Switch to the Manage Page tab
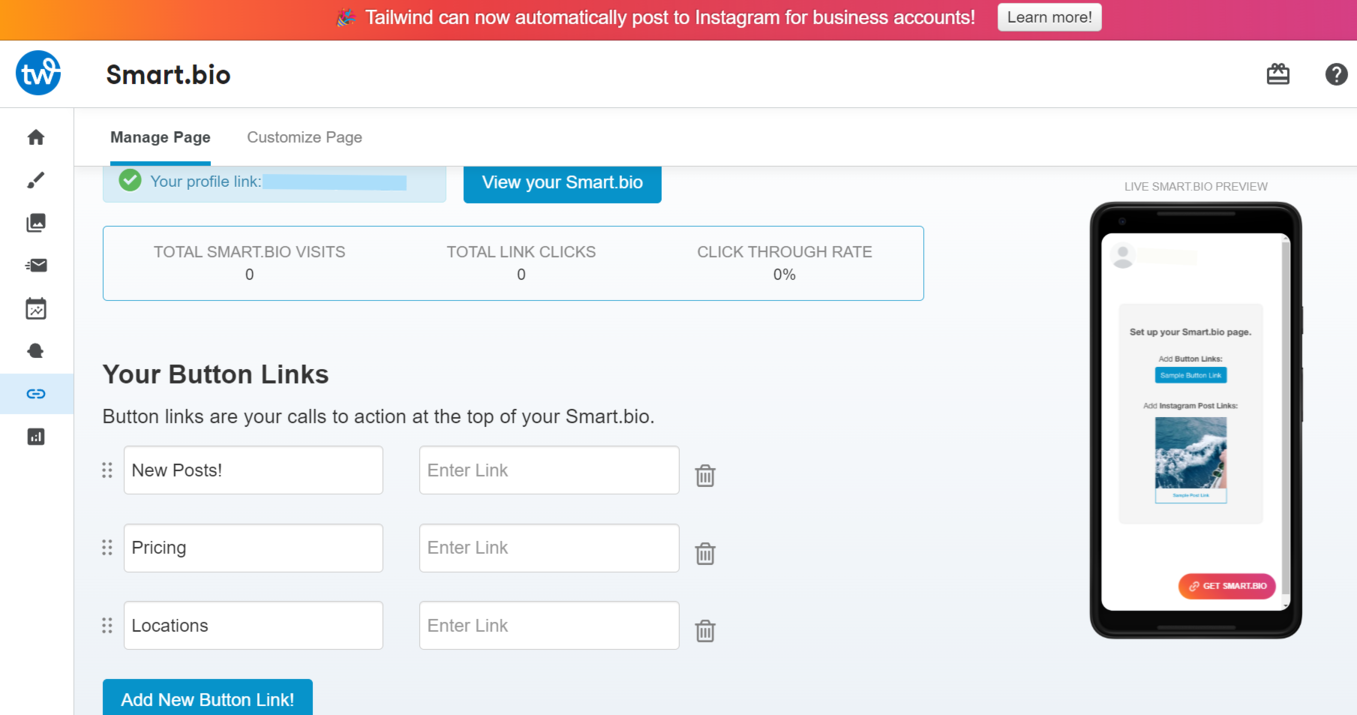1357x715 pixels. pyautogui.click(x=160, y=137)
